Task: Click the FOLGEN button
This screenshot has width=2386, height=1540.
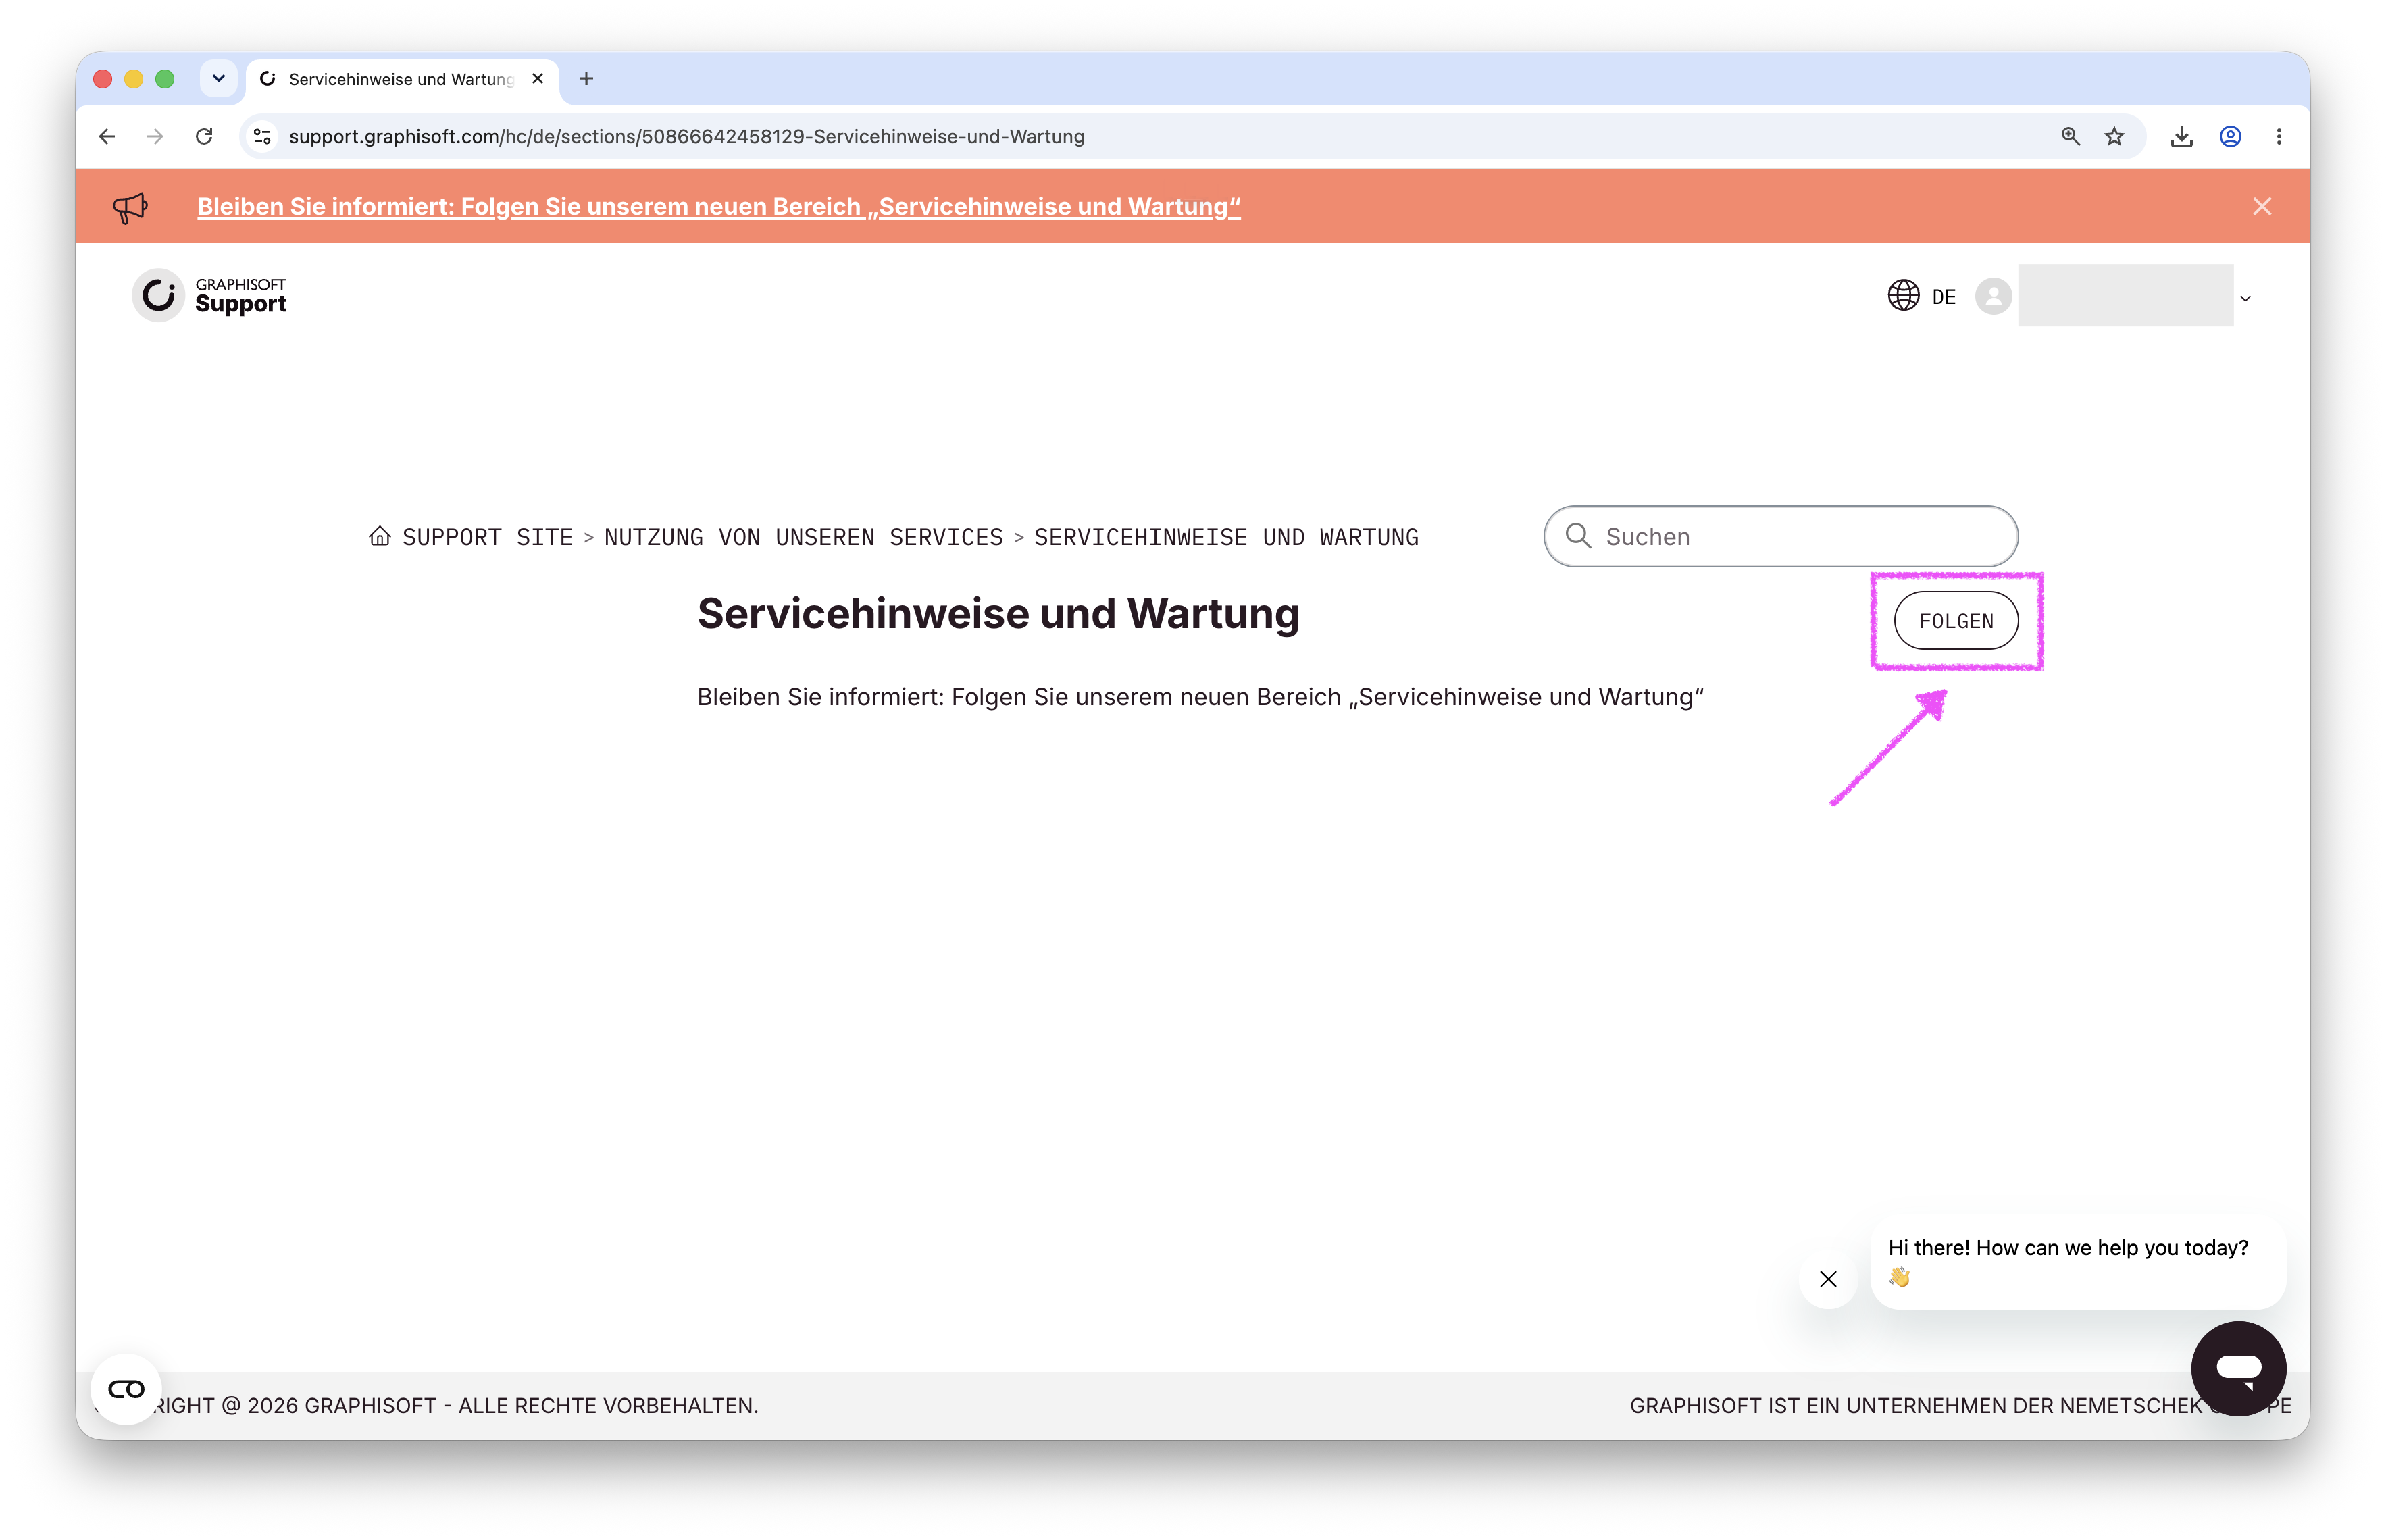Action: tap(1956, 621)
